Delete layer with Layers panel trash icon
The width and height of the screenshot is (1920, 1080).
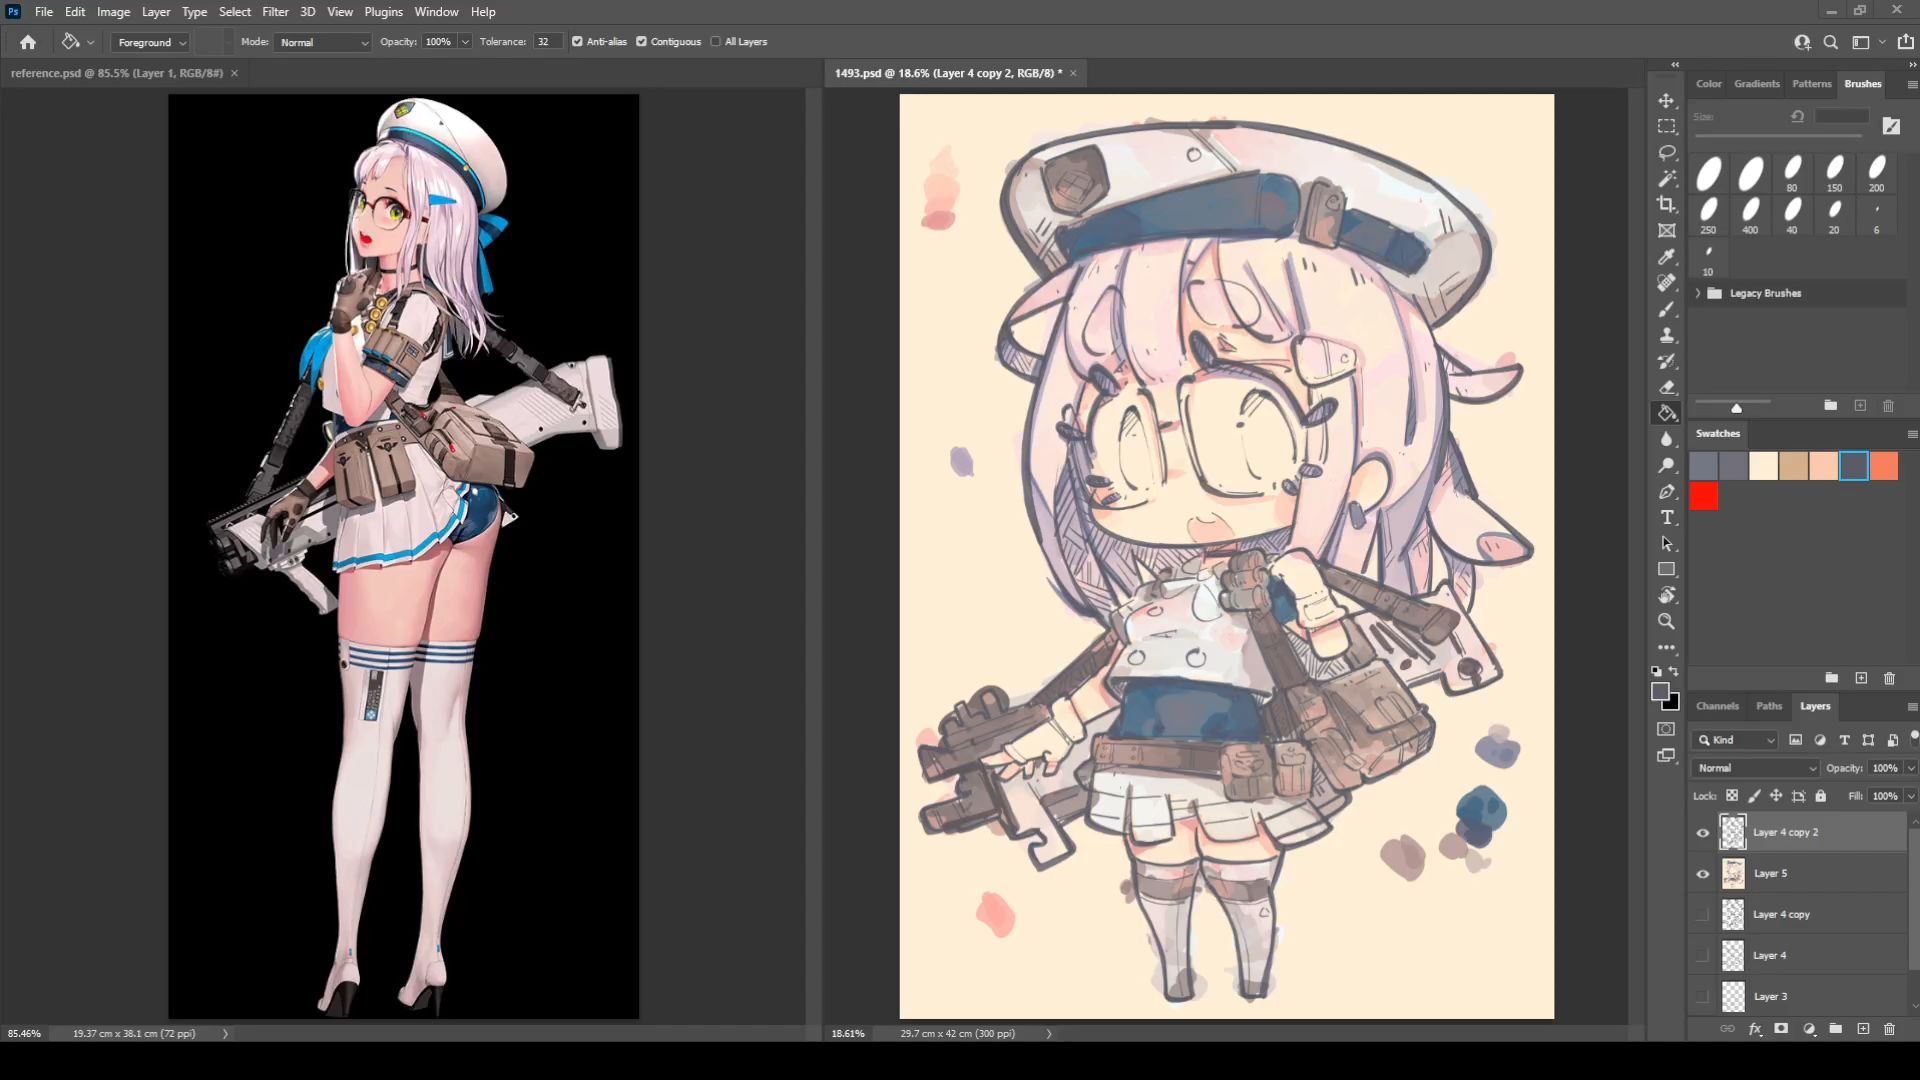[1889, 1029]
